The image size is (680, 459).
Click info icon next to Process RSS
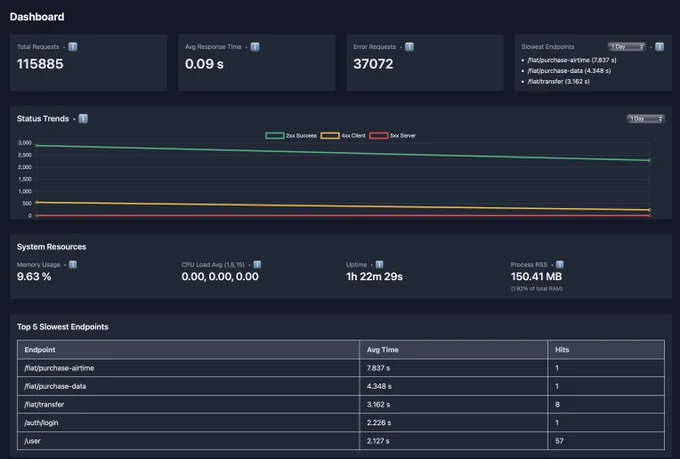point(560,265)
